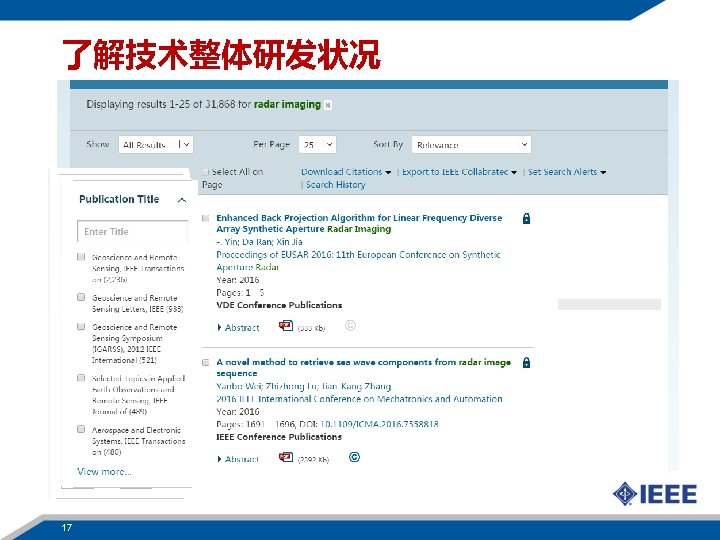
Task: Open the Export to IEEE Collabratec menu
Action: (459, 172)
